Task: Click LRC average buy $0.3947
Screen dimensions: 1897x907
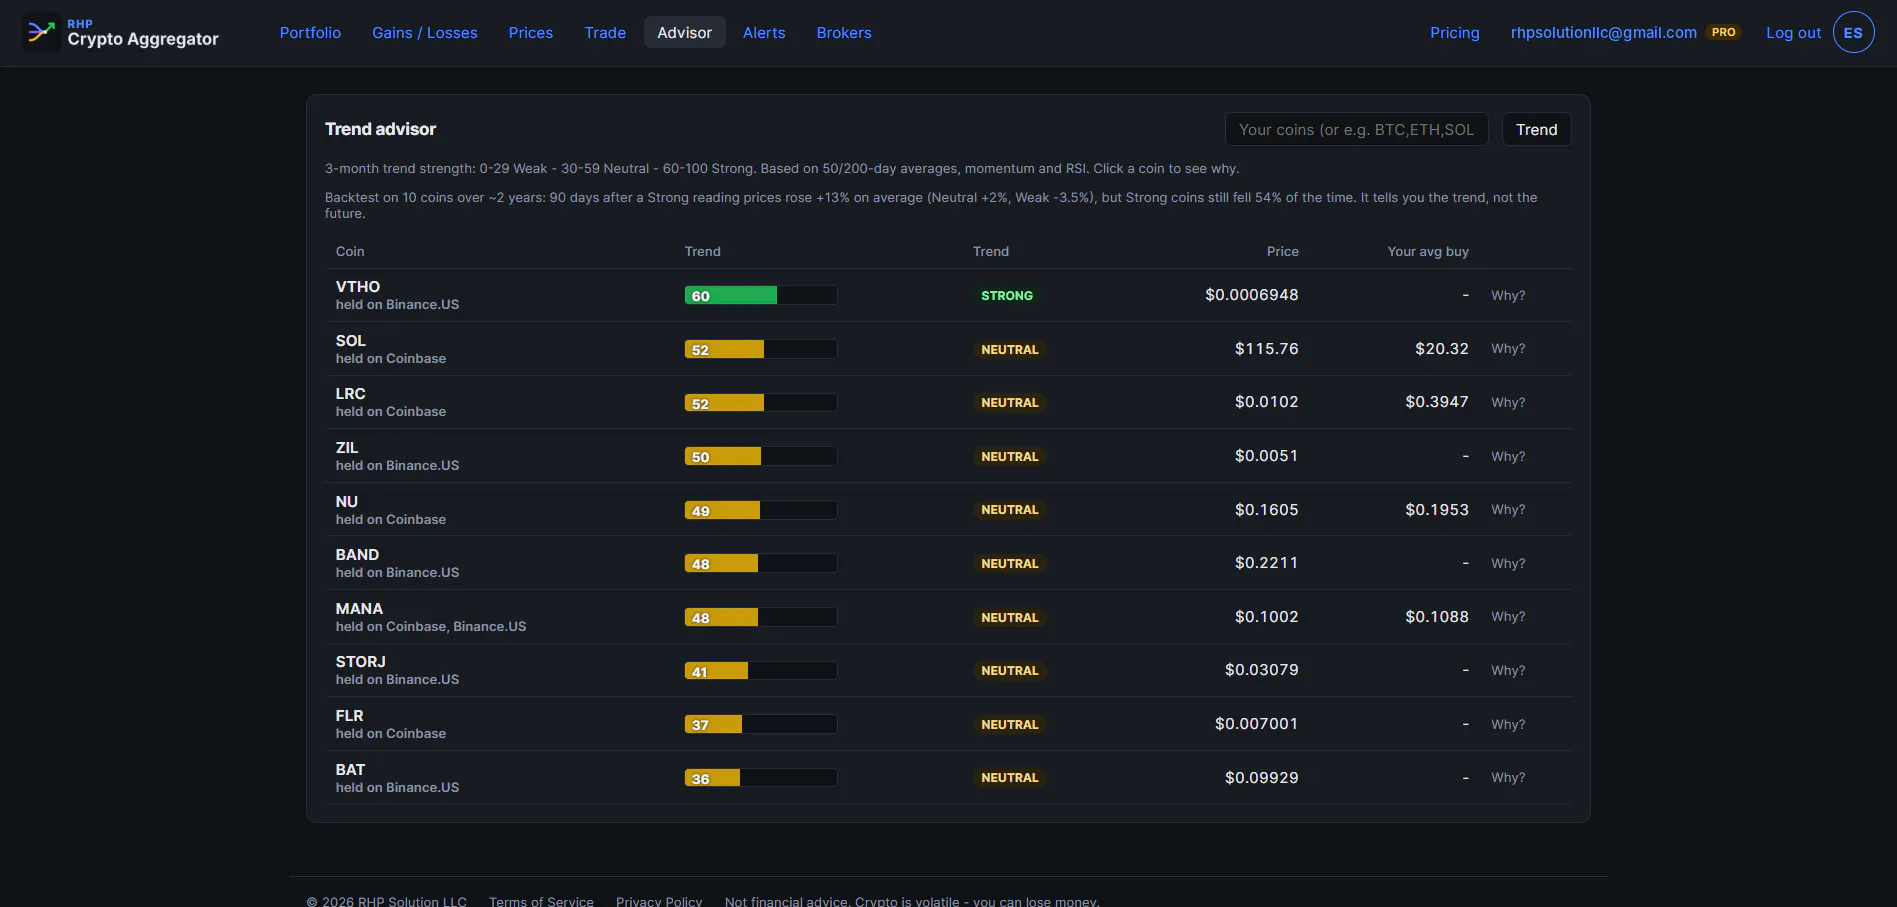Action: tap(1437, 402)
